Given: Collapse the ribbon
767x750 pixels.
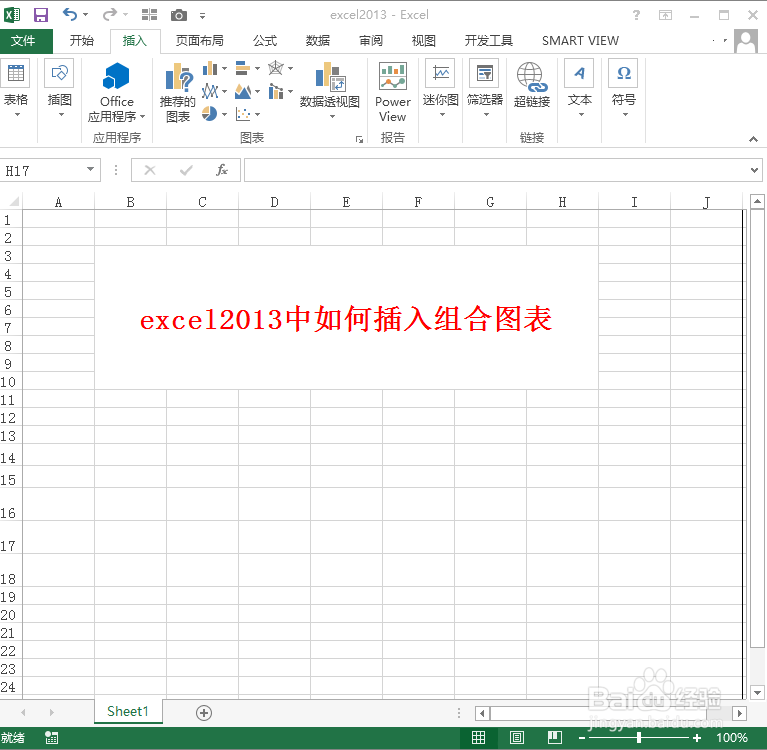Looking at the screenshot, I should point(753,139).
